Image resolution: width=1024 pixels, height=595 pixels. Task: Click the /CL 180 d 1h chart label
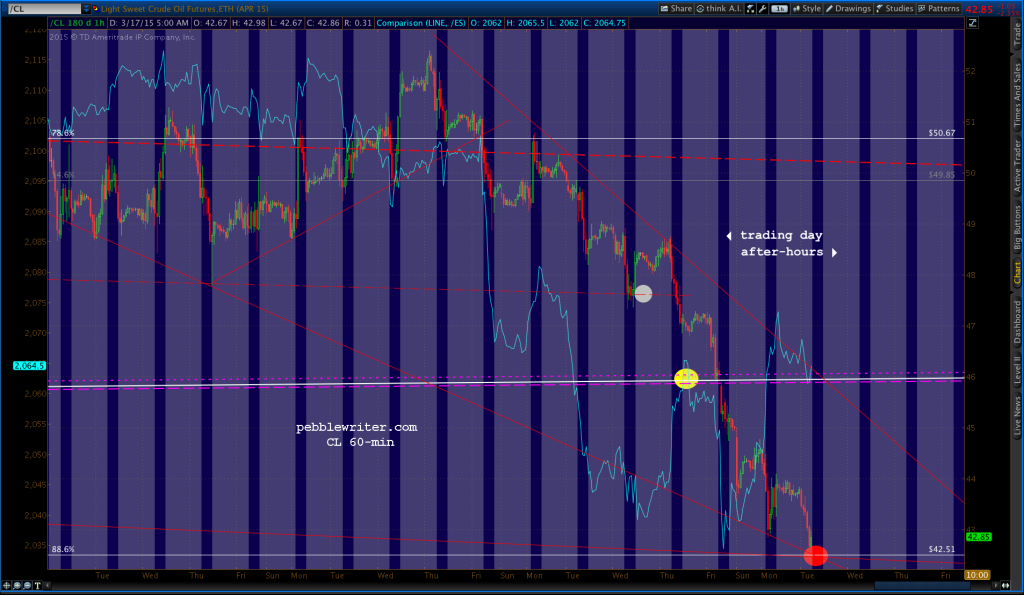tap(78, 23)
